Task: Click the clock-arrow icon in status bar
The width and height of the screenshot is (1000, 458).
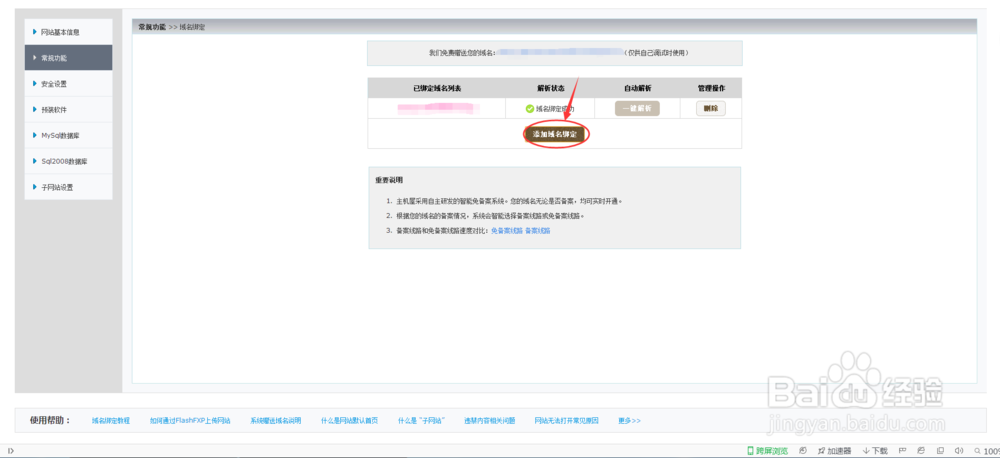Action: click(803, 451)
